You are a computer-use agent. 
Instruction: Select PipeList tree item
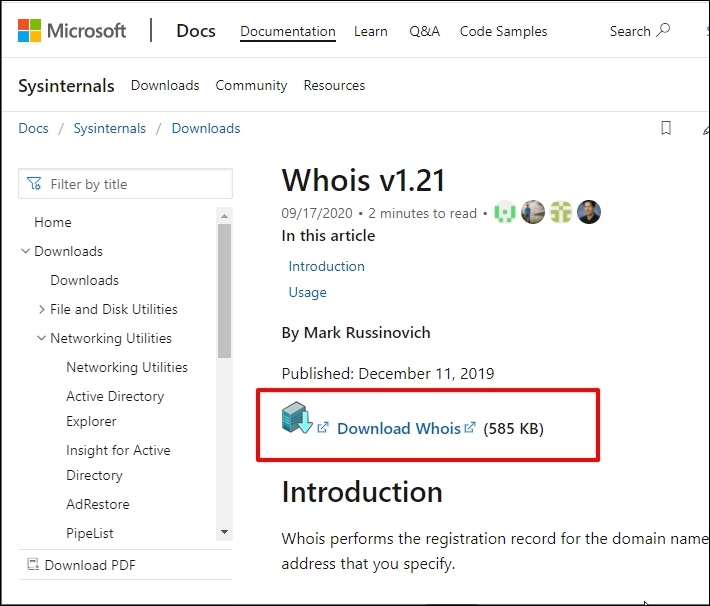click(x=90, y=533)
